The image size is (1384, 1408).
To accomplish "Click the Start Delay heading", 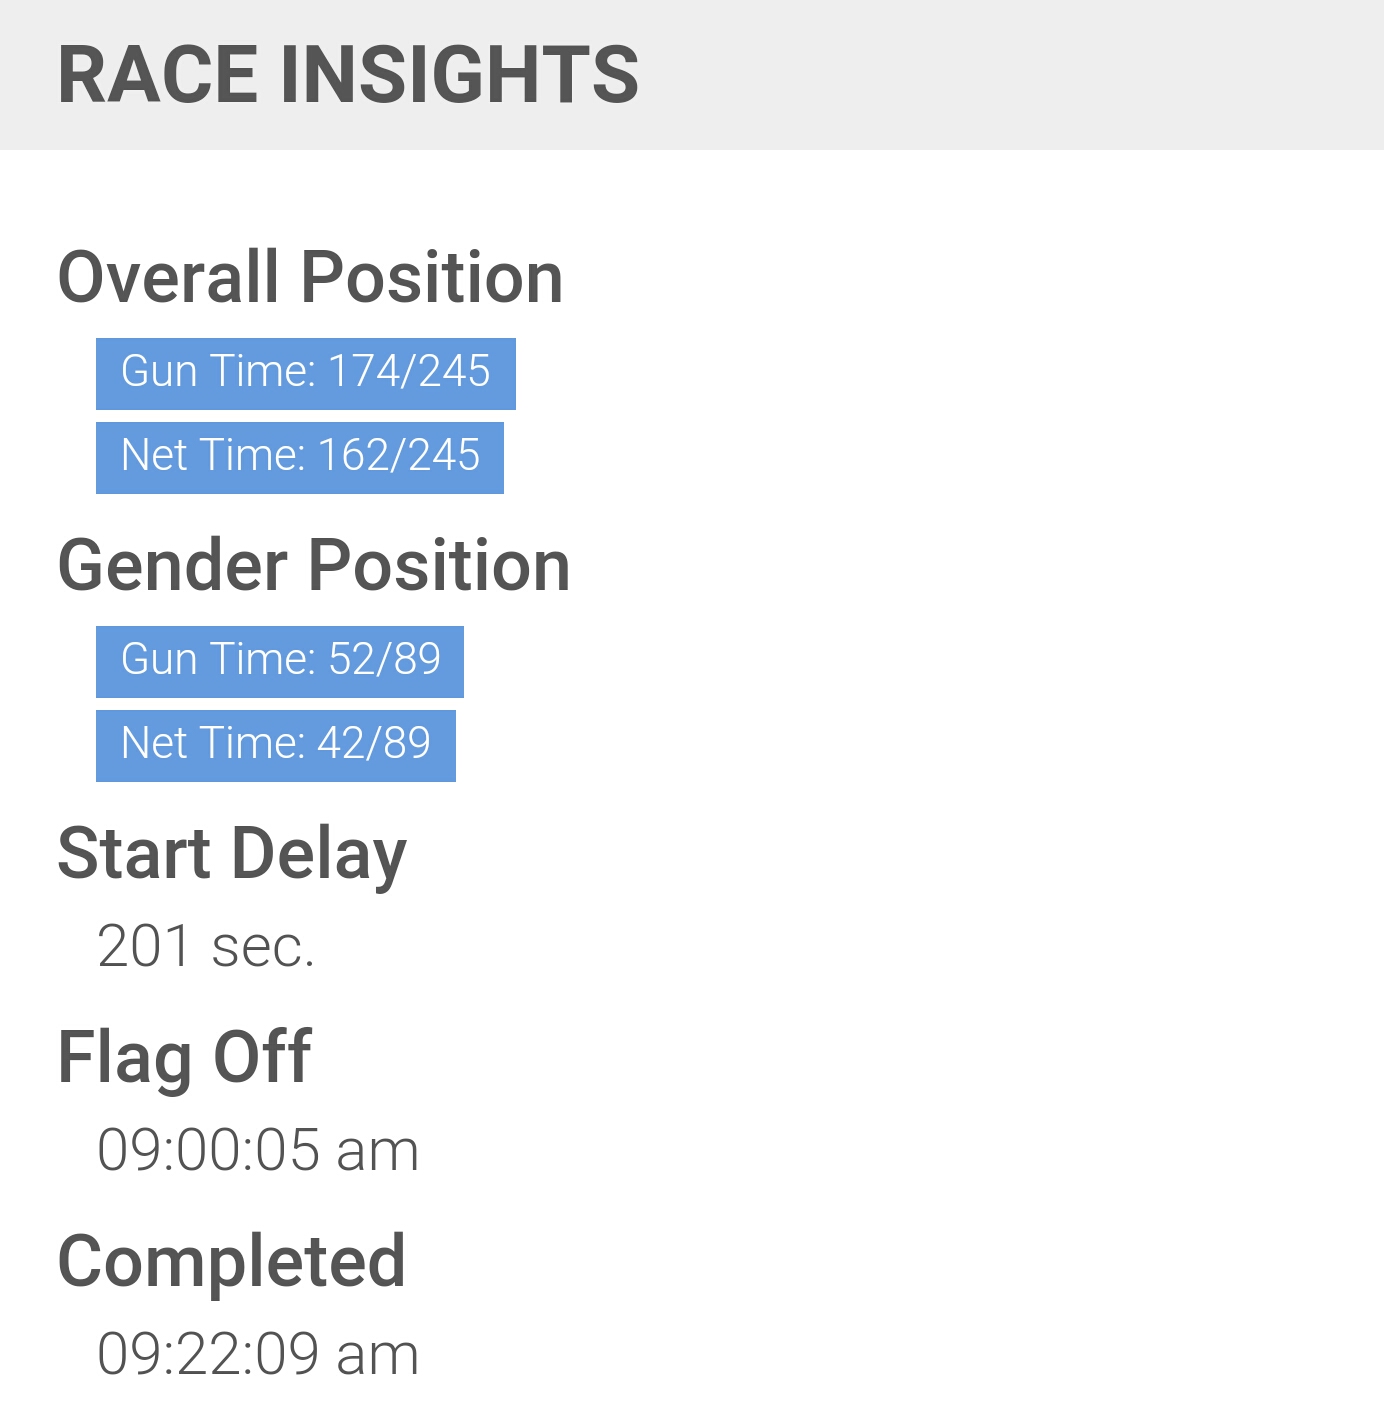I will click(x=232, y=855).
